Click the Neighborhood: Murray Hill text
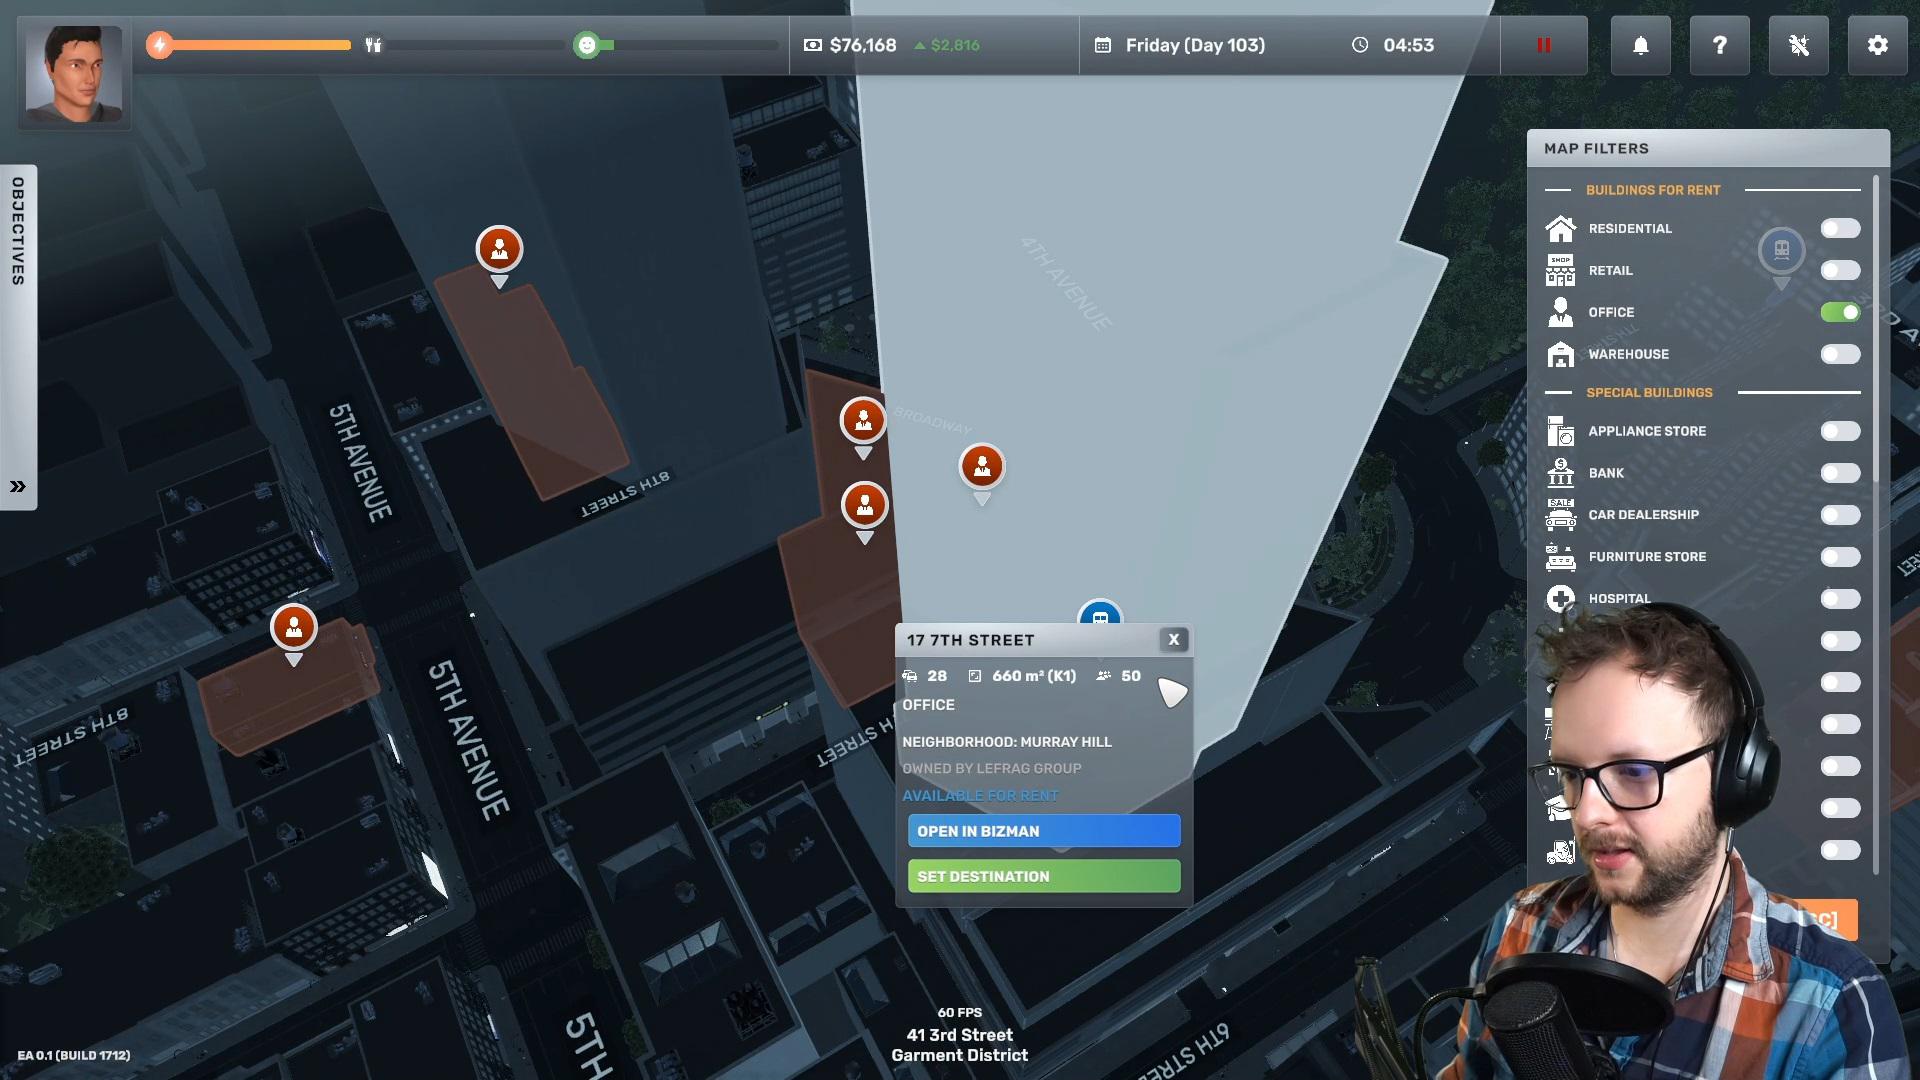This screenshot has width=1920, height=1080. pyautogui.click(x=1007, y=742)
